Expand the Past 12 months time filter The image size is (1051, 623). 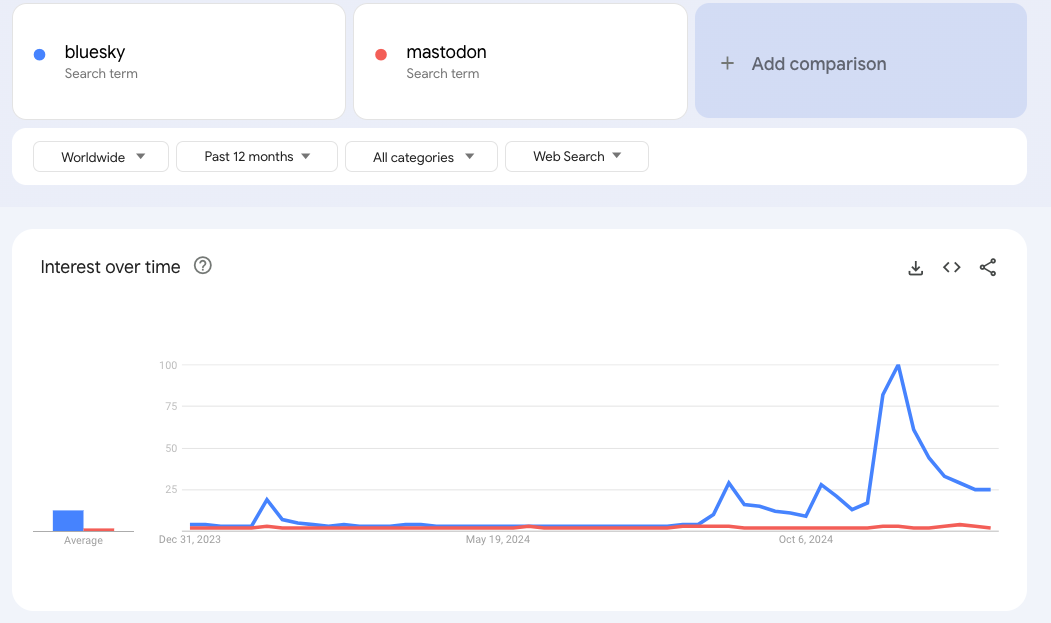[257, 157]
